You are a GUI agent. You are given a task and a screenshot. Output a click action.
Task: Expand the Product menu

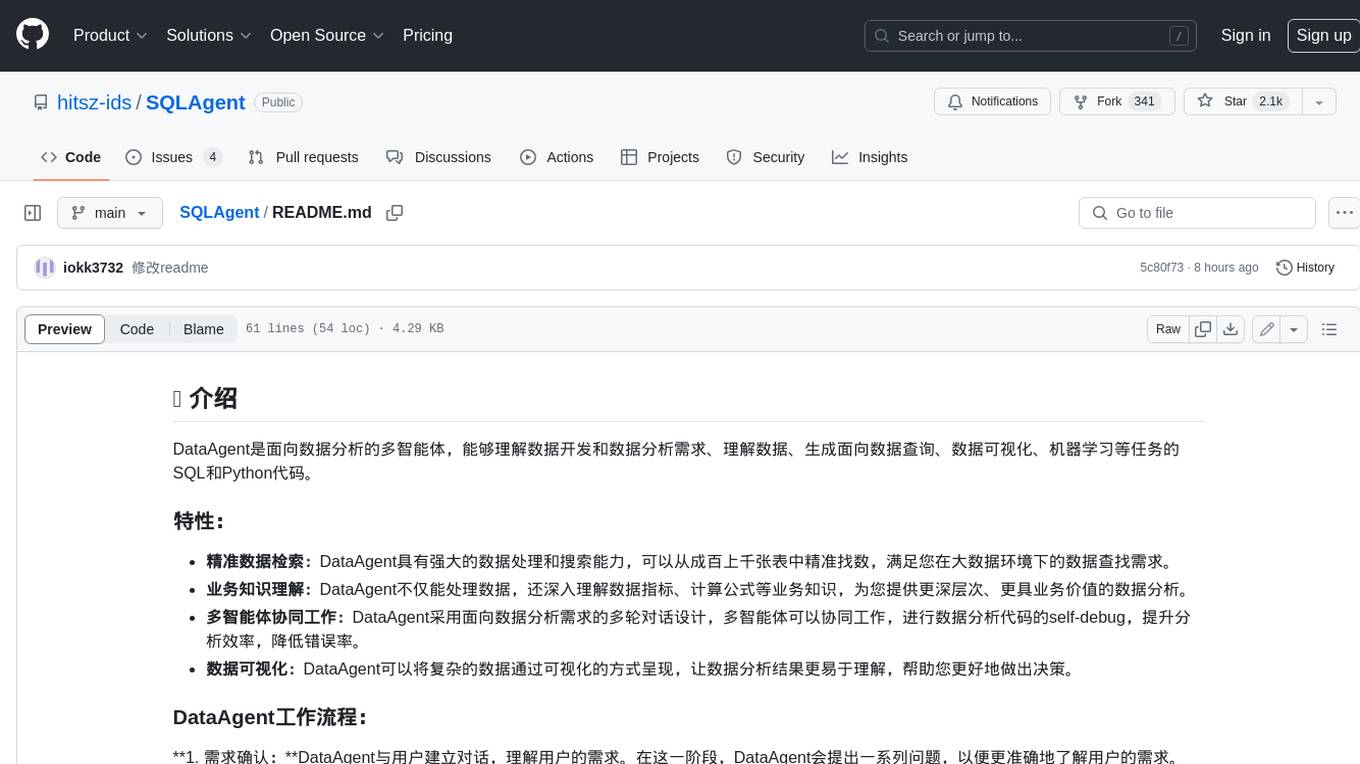(x=110, y=35)
